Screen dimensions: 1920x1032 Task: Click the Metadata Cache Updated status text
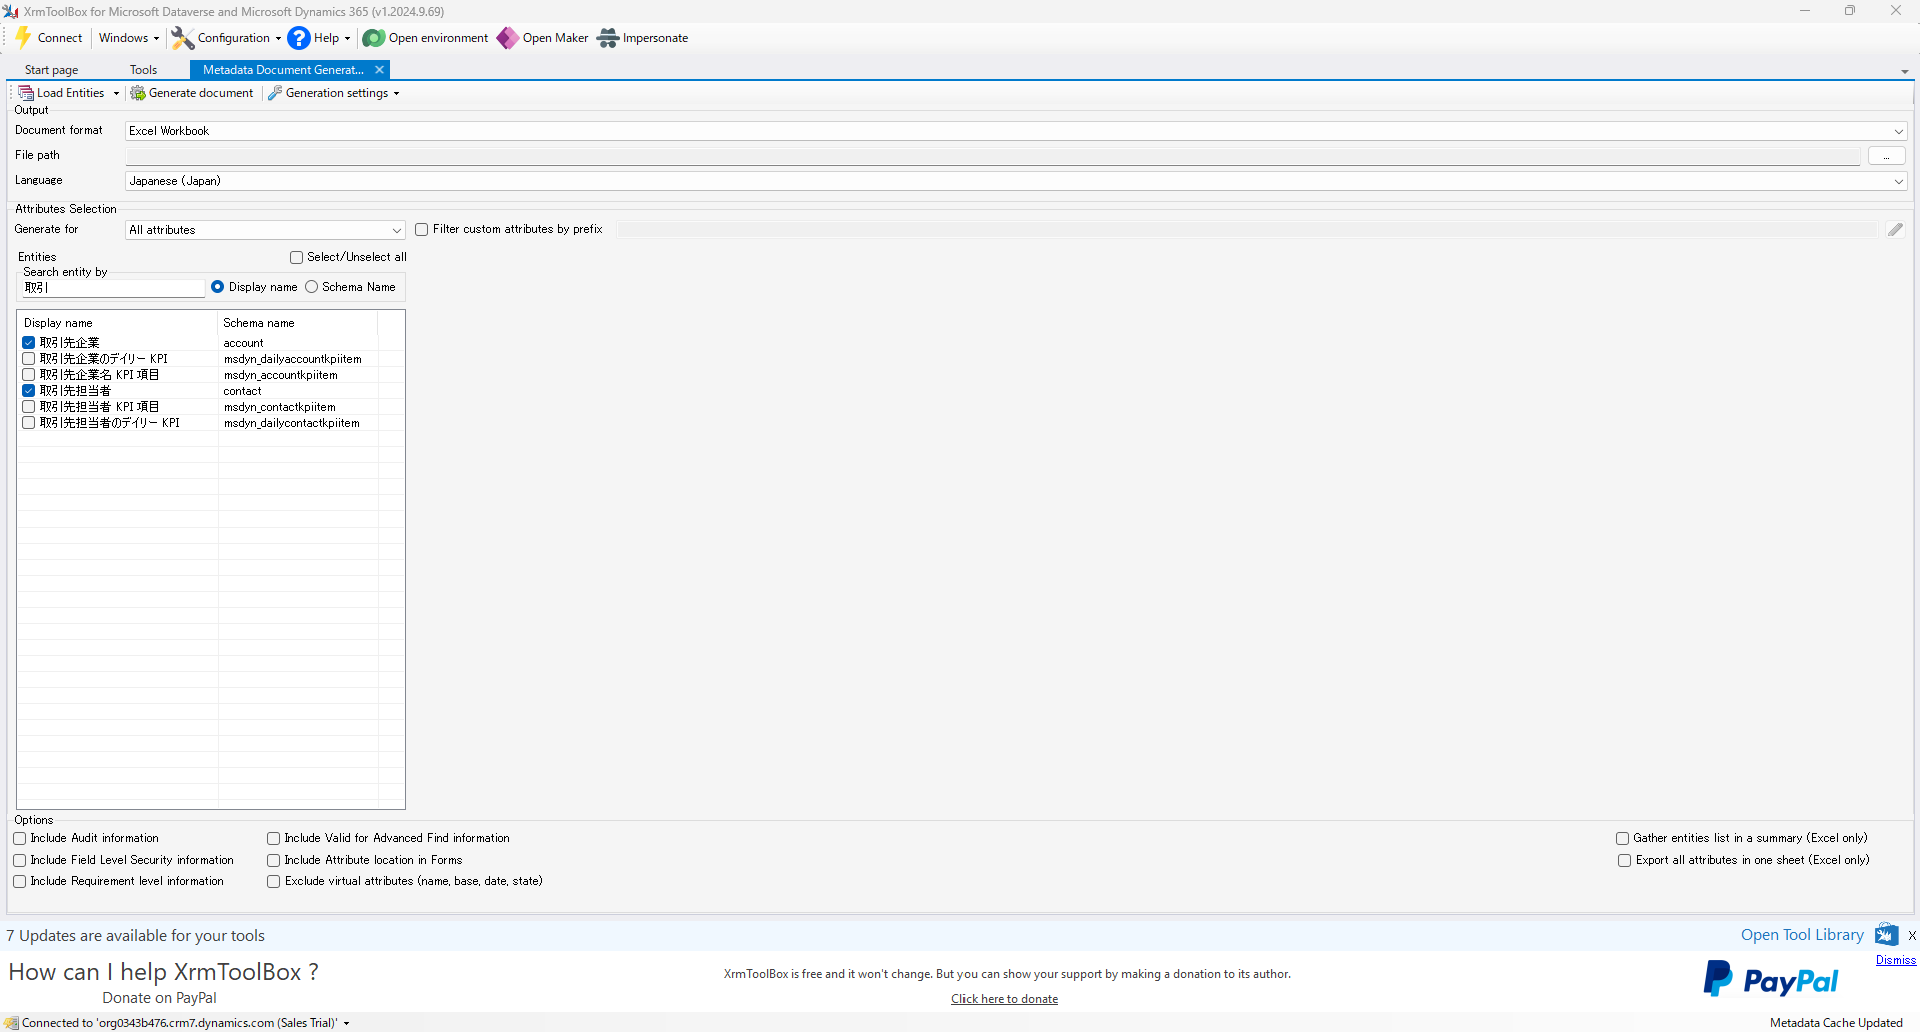[1836, 1023]
